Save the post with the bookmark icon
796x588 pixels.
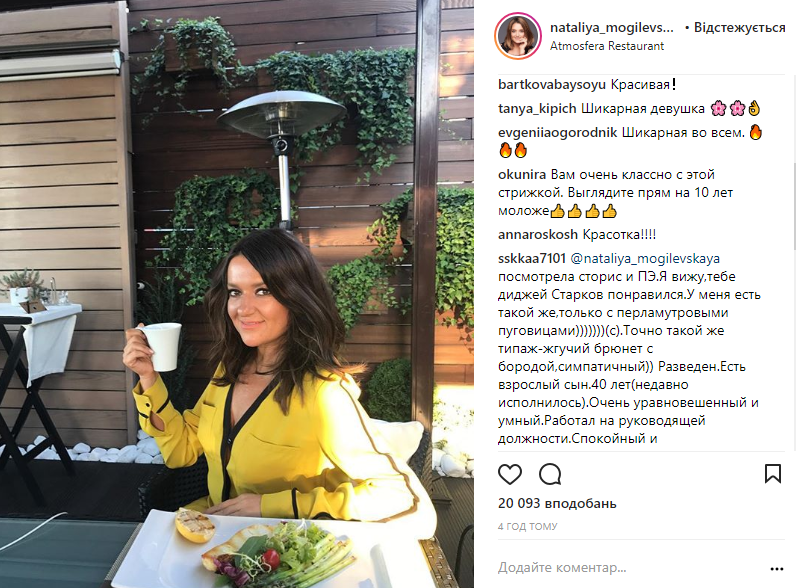[x=773, y=473]
